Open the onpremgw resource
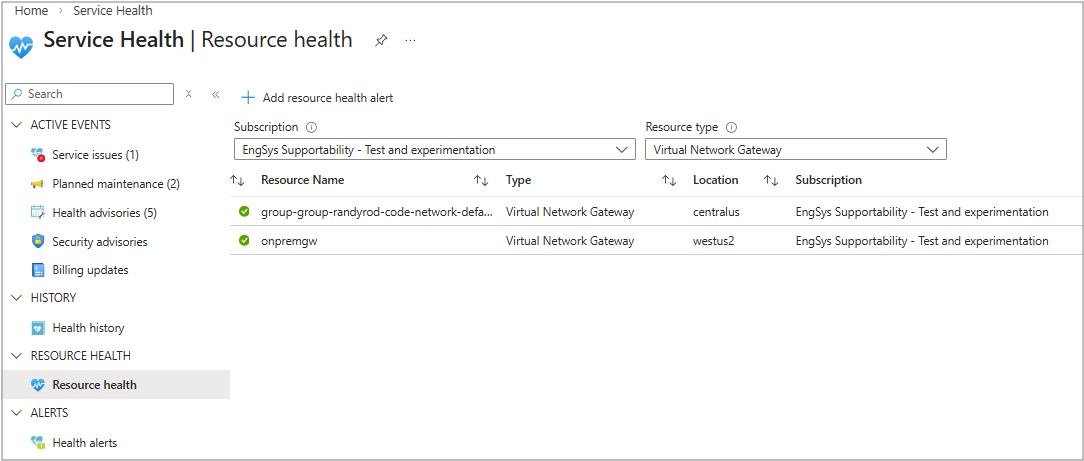Image resolution: width=1084 pixels, height=461 pixels. coord(288,241)
